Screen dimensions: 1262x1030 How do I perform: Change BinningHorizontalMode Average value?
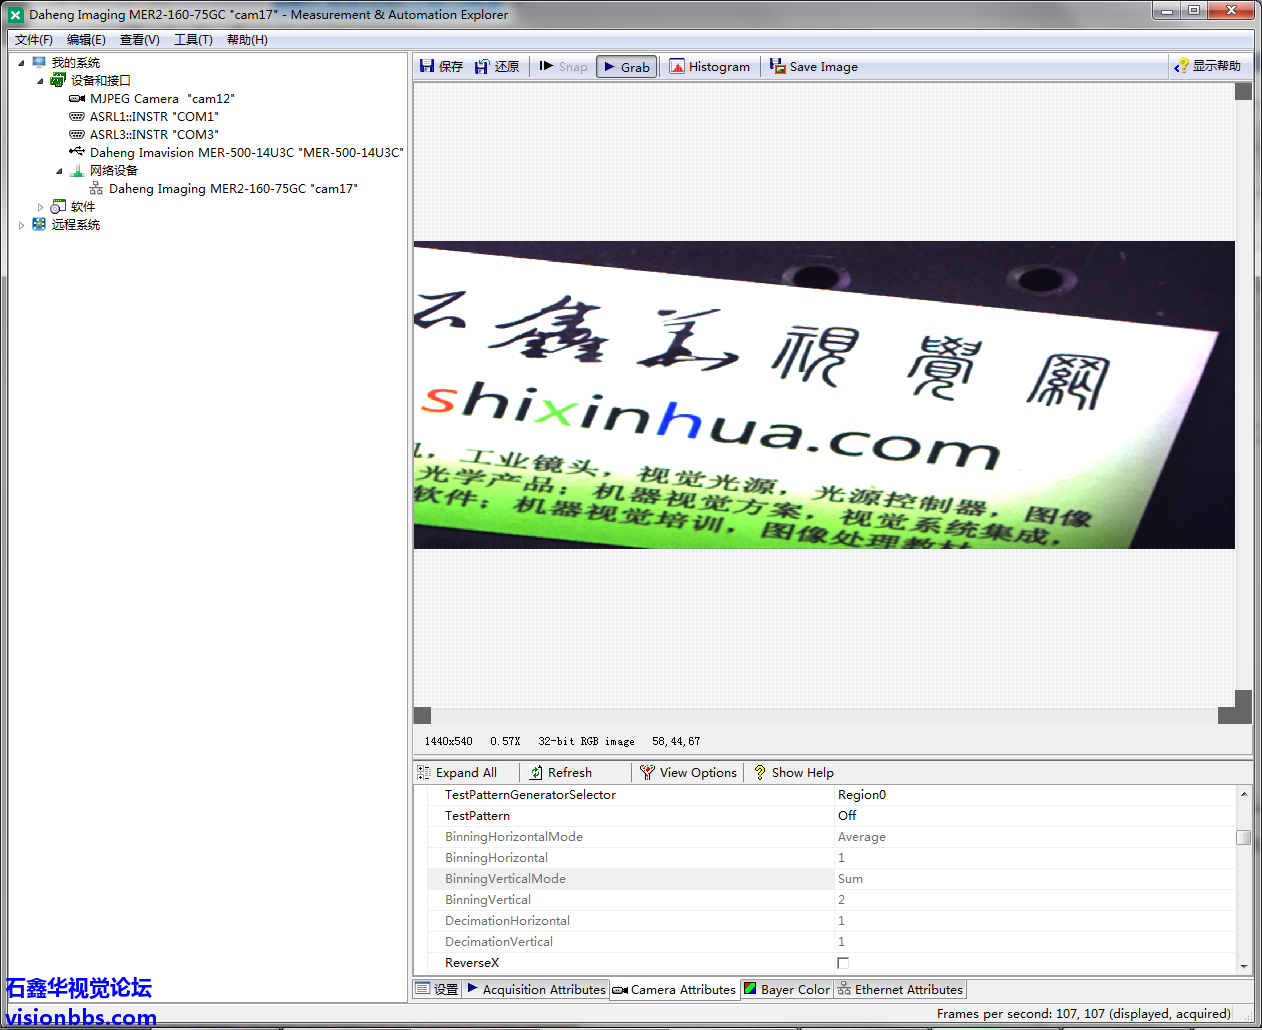pyautogui.click(x=1034, y=837)
